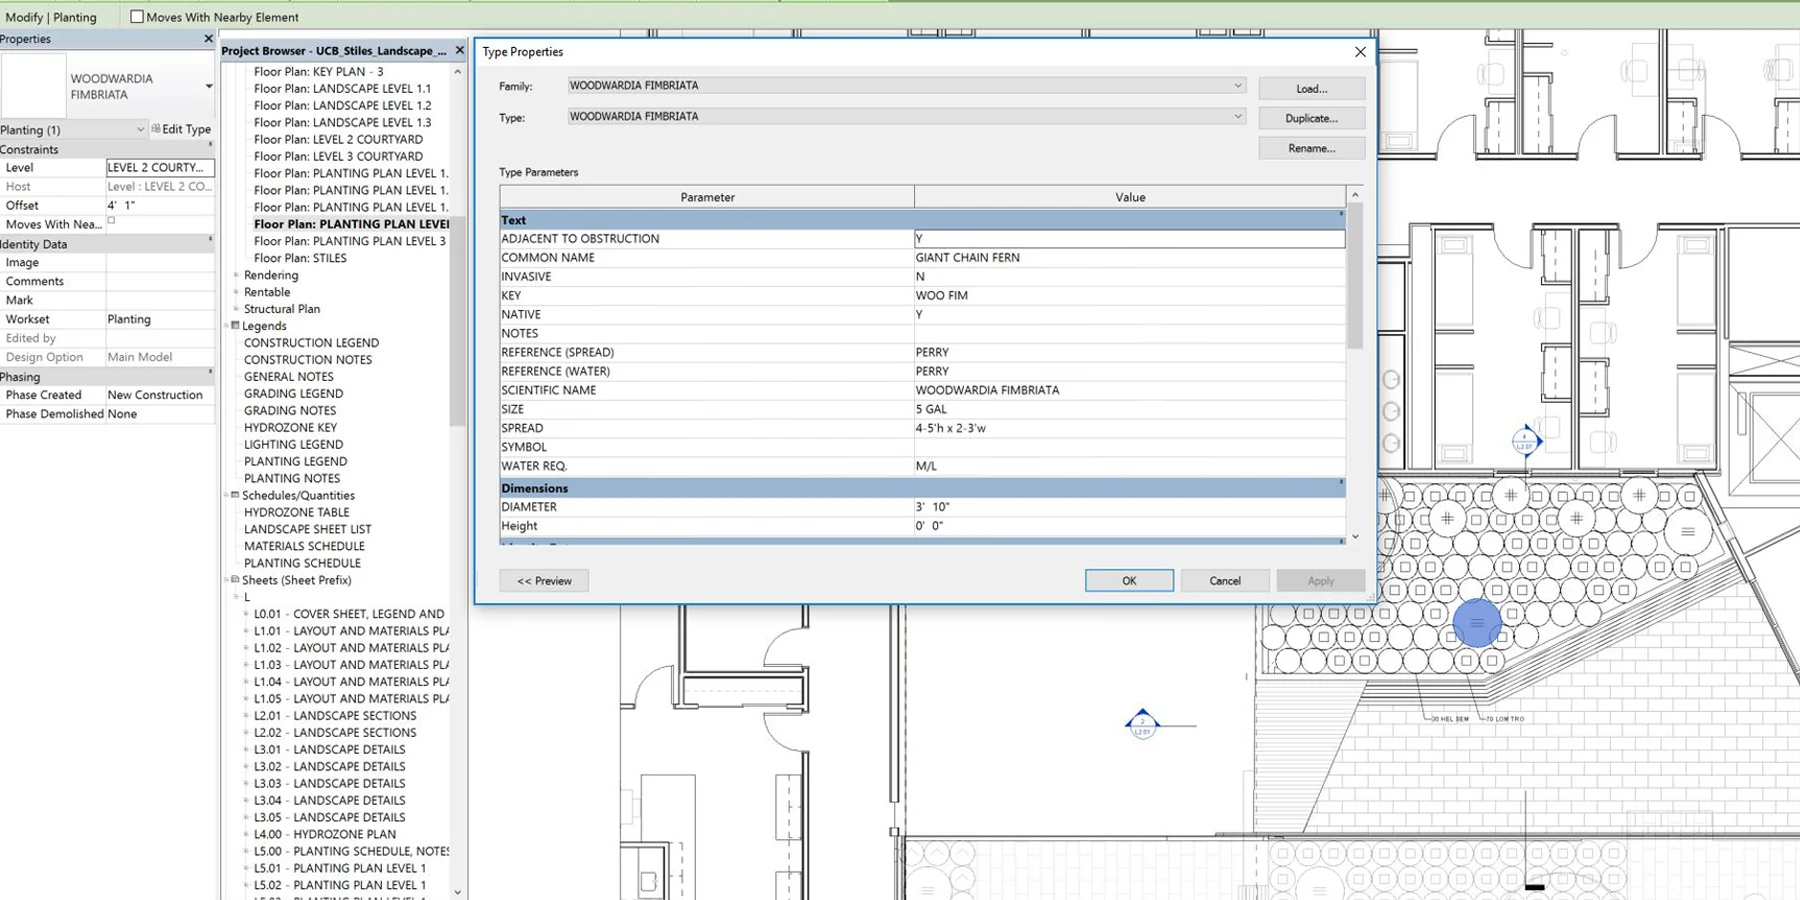Select Floor Plan: STILES view

click(300, 258)
